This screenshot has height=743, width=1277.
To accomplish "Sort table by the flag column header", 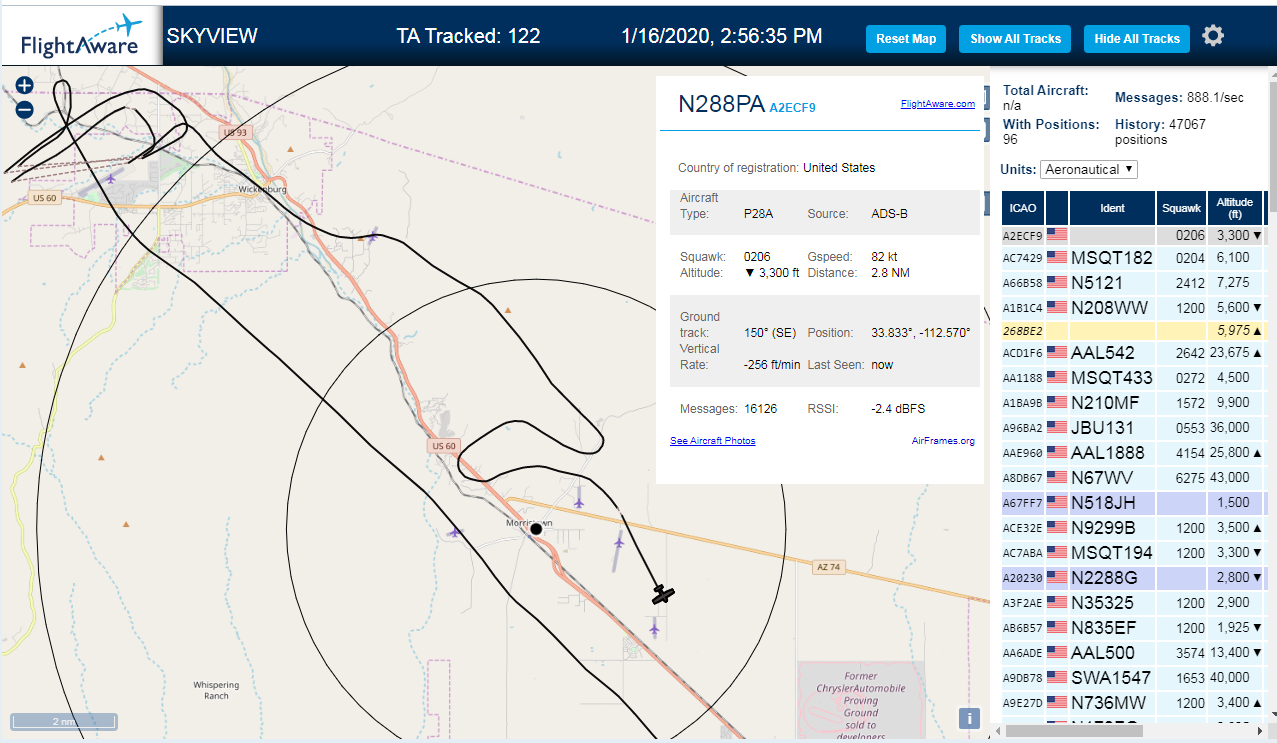I will (x=1057, y=208).
